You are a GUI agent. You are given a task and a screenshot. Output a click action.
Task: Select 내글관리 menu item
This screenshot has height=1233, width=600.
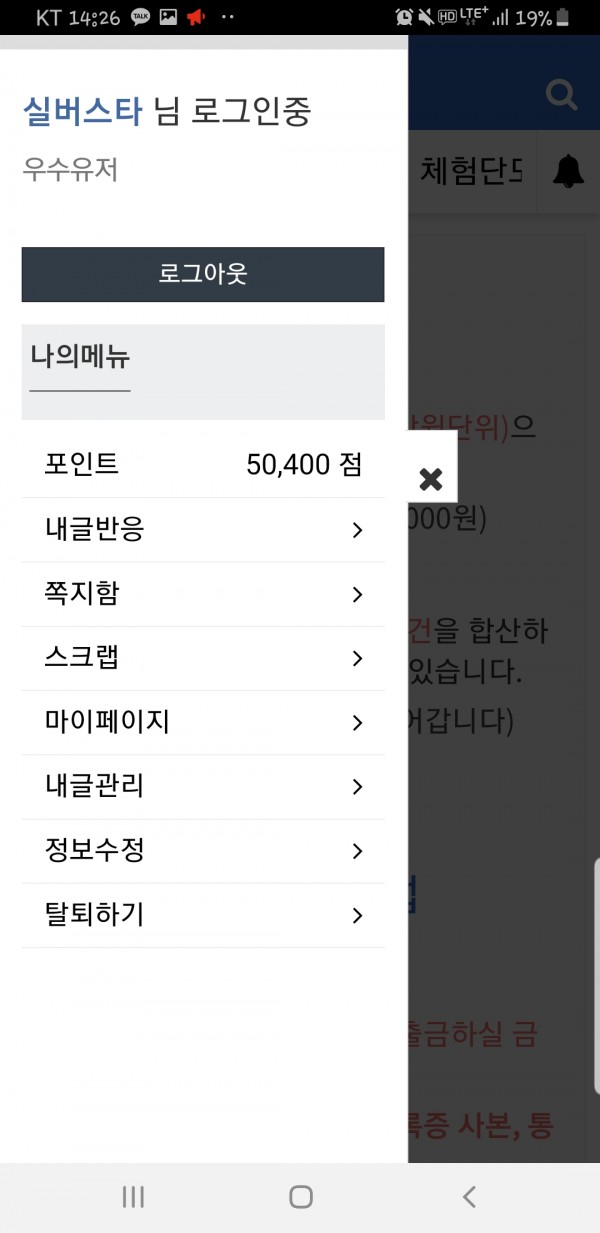95,786
